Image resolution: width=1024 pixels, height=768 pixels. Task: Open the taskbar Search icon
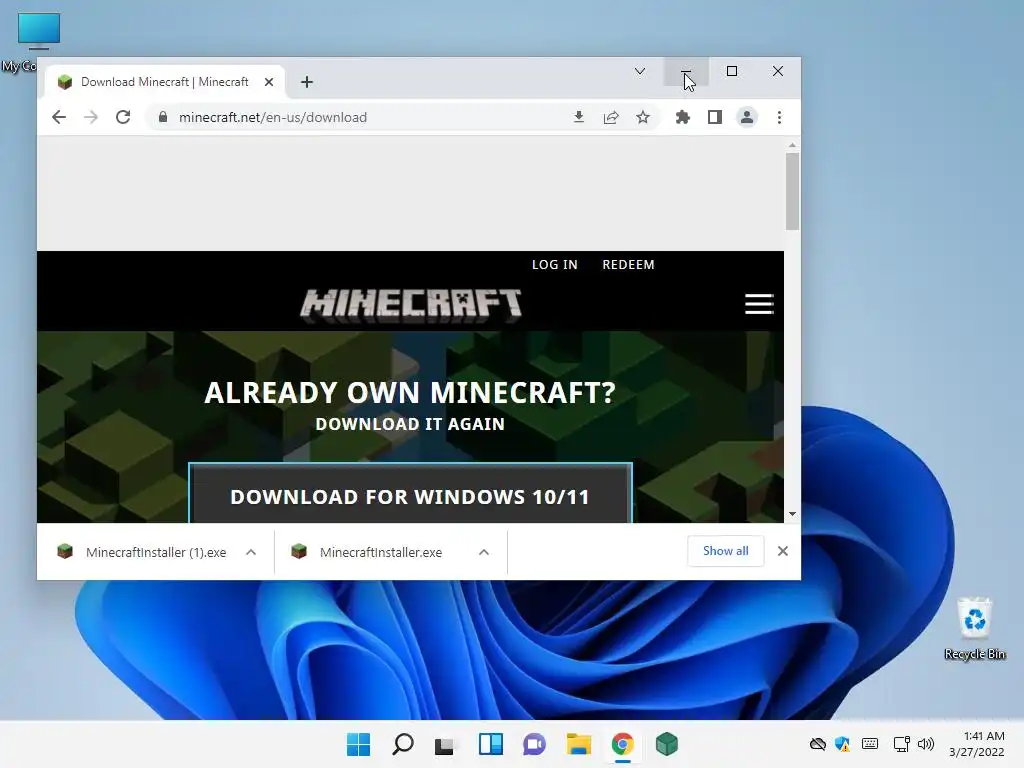click(402, 744)
